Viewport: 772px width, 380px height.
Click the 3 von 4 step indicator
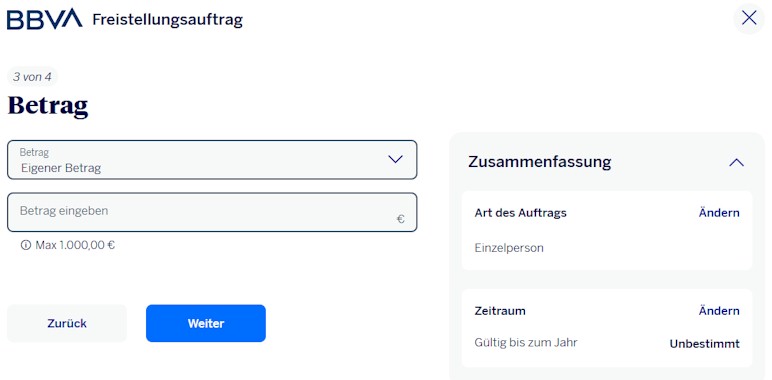32,77
